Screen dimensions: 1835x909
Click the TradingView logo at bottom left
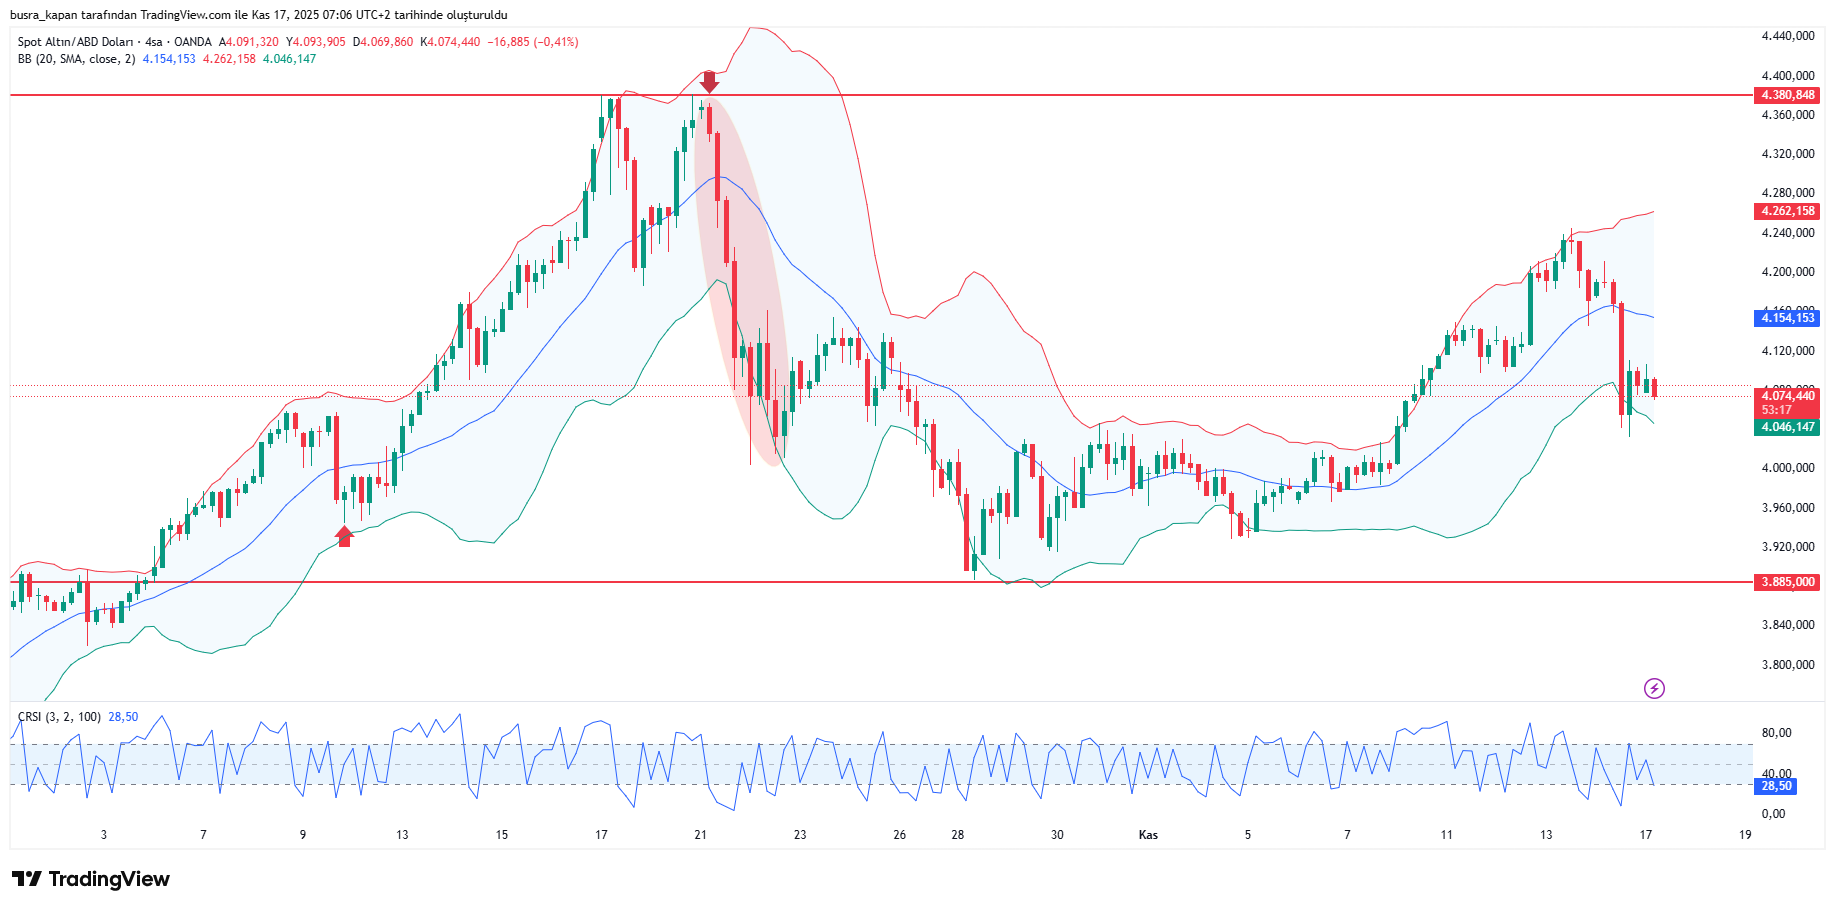pyautogui.click(x=91, y=879)
